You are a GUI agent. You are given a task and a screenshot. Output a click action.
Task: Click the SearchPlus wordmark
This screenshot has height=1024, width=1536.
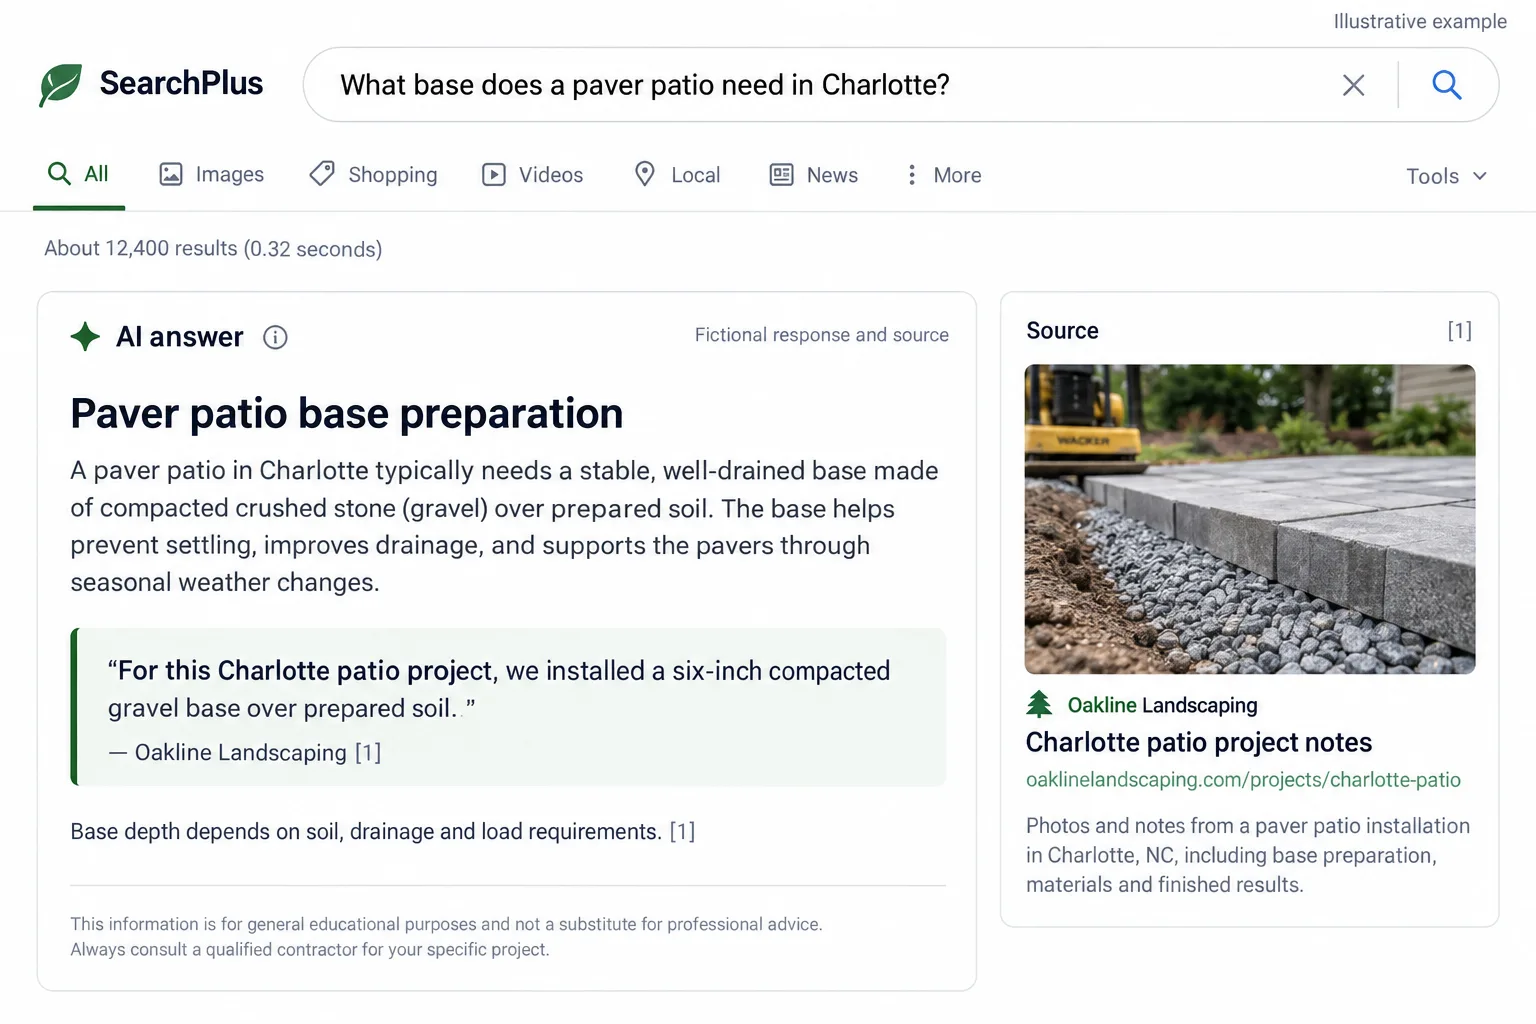(181, 83)
